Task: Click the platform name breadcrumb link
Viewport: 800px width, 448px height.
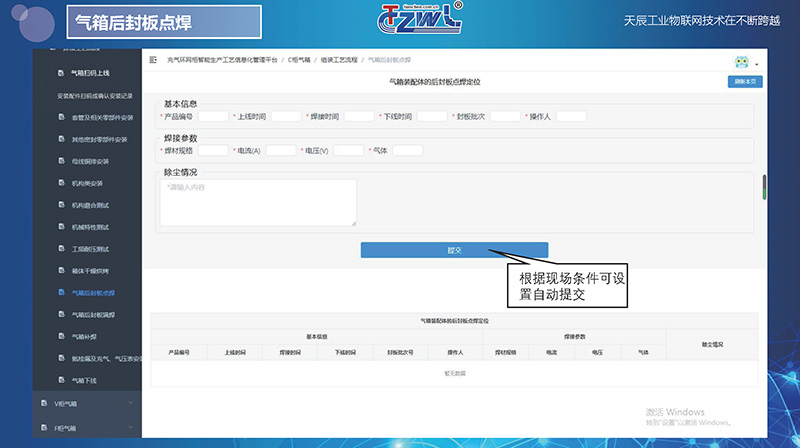Action: coord(222,60)
